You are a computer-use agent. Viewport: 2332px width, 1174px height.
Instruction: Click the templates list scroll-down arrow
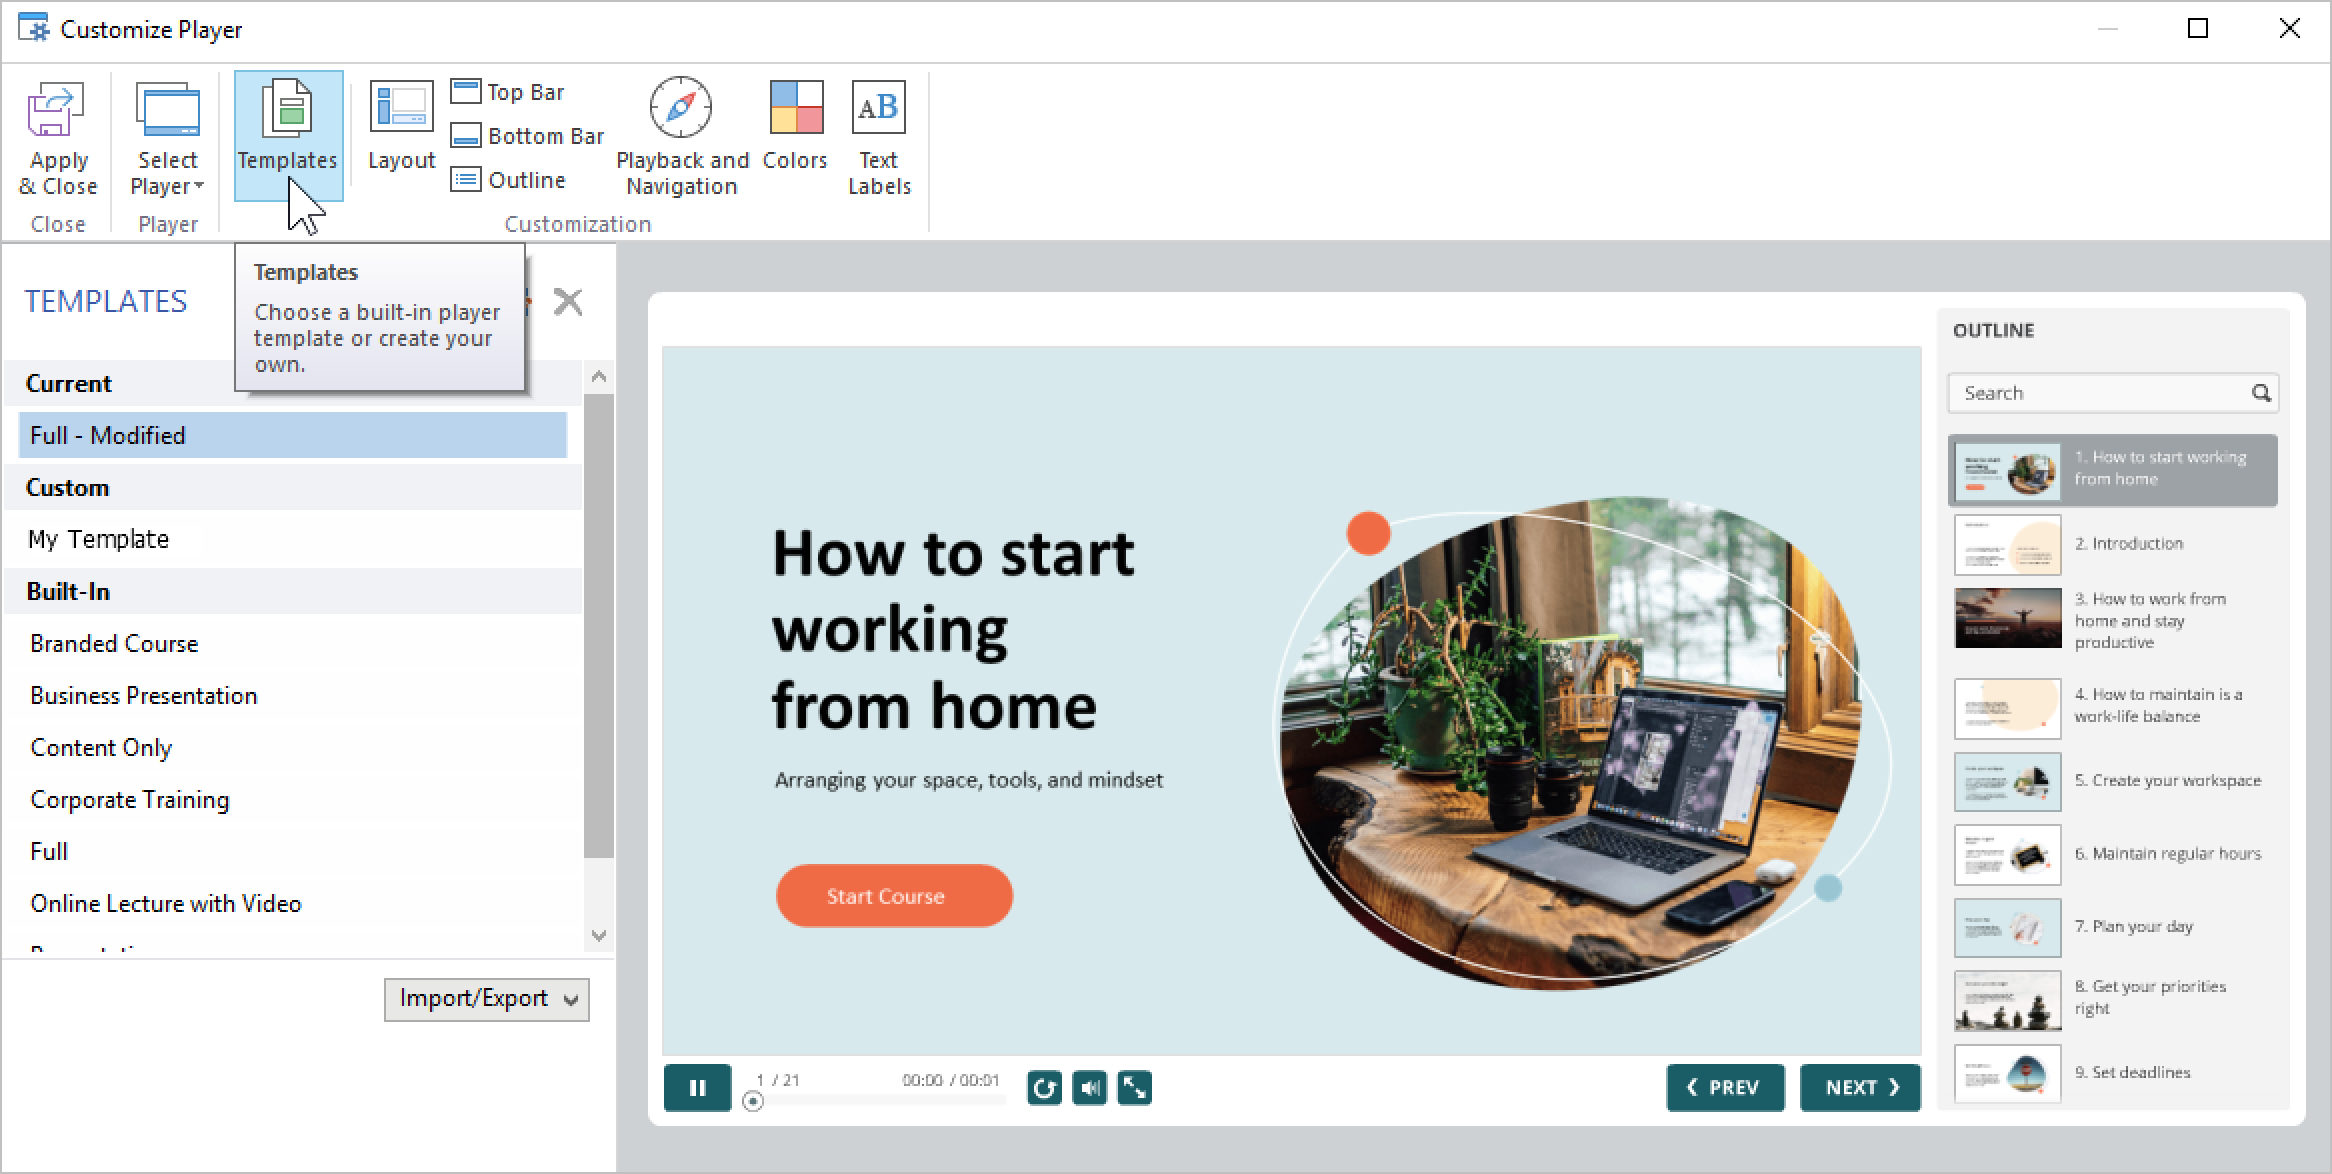[x=599, y=936]
